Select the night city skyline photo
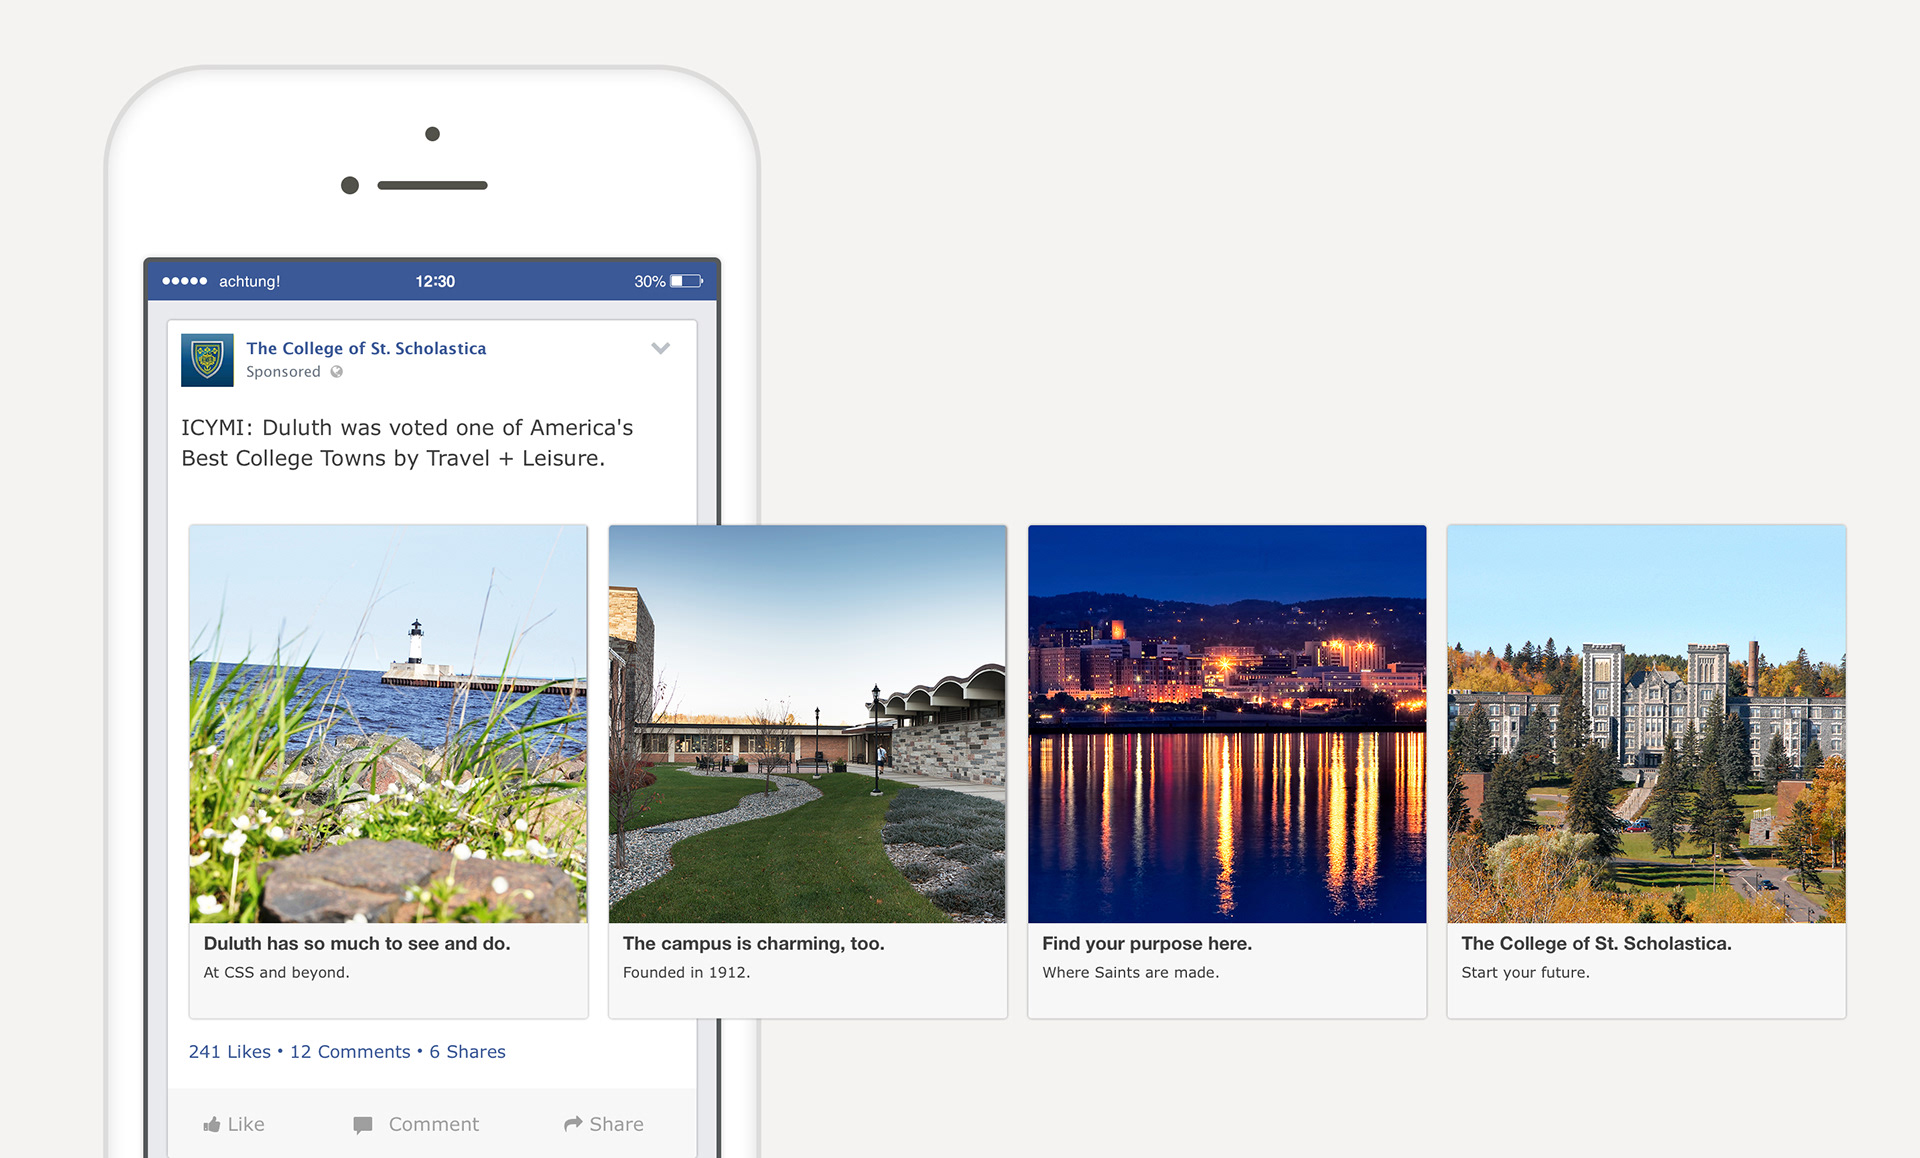The image size is (1920, 1158). [1227, 723]
